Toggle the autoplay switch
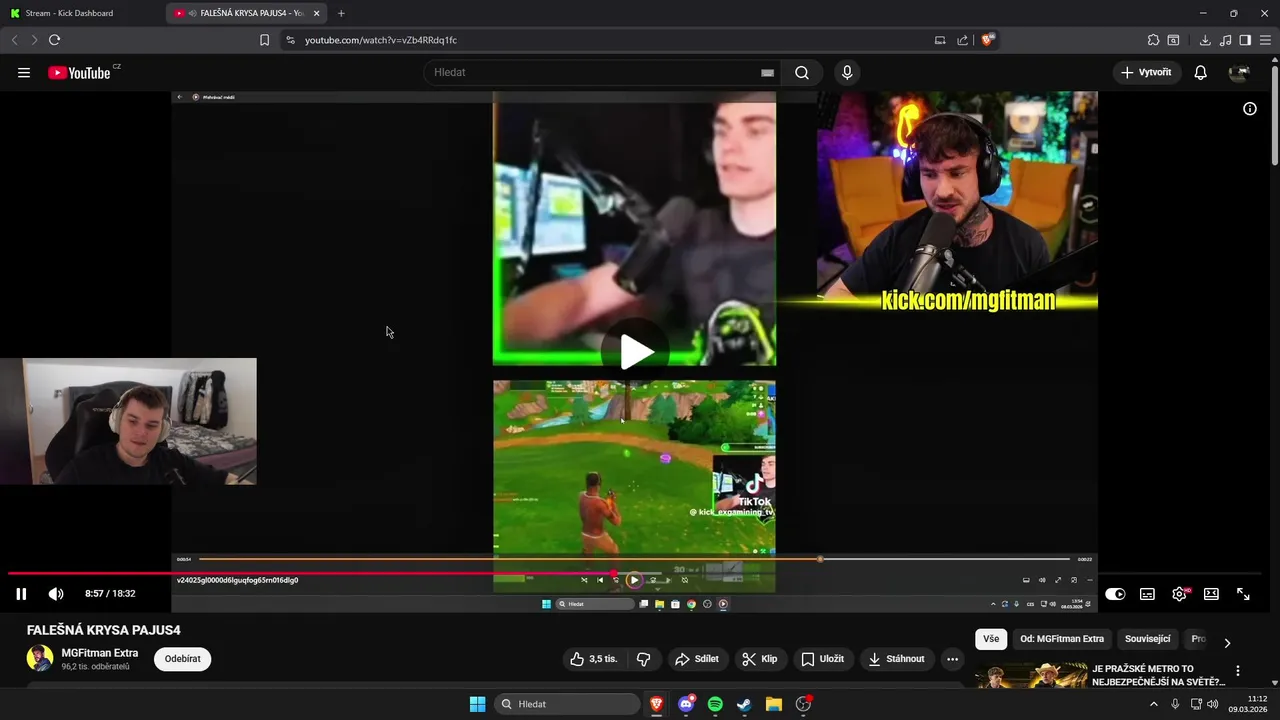 [1115, 594]
